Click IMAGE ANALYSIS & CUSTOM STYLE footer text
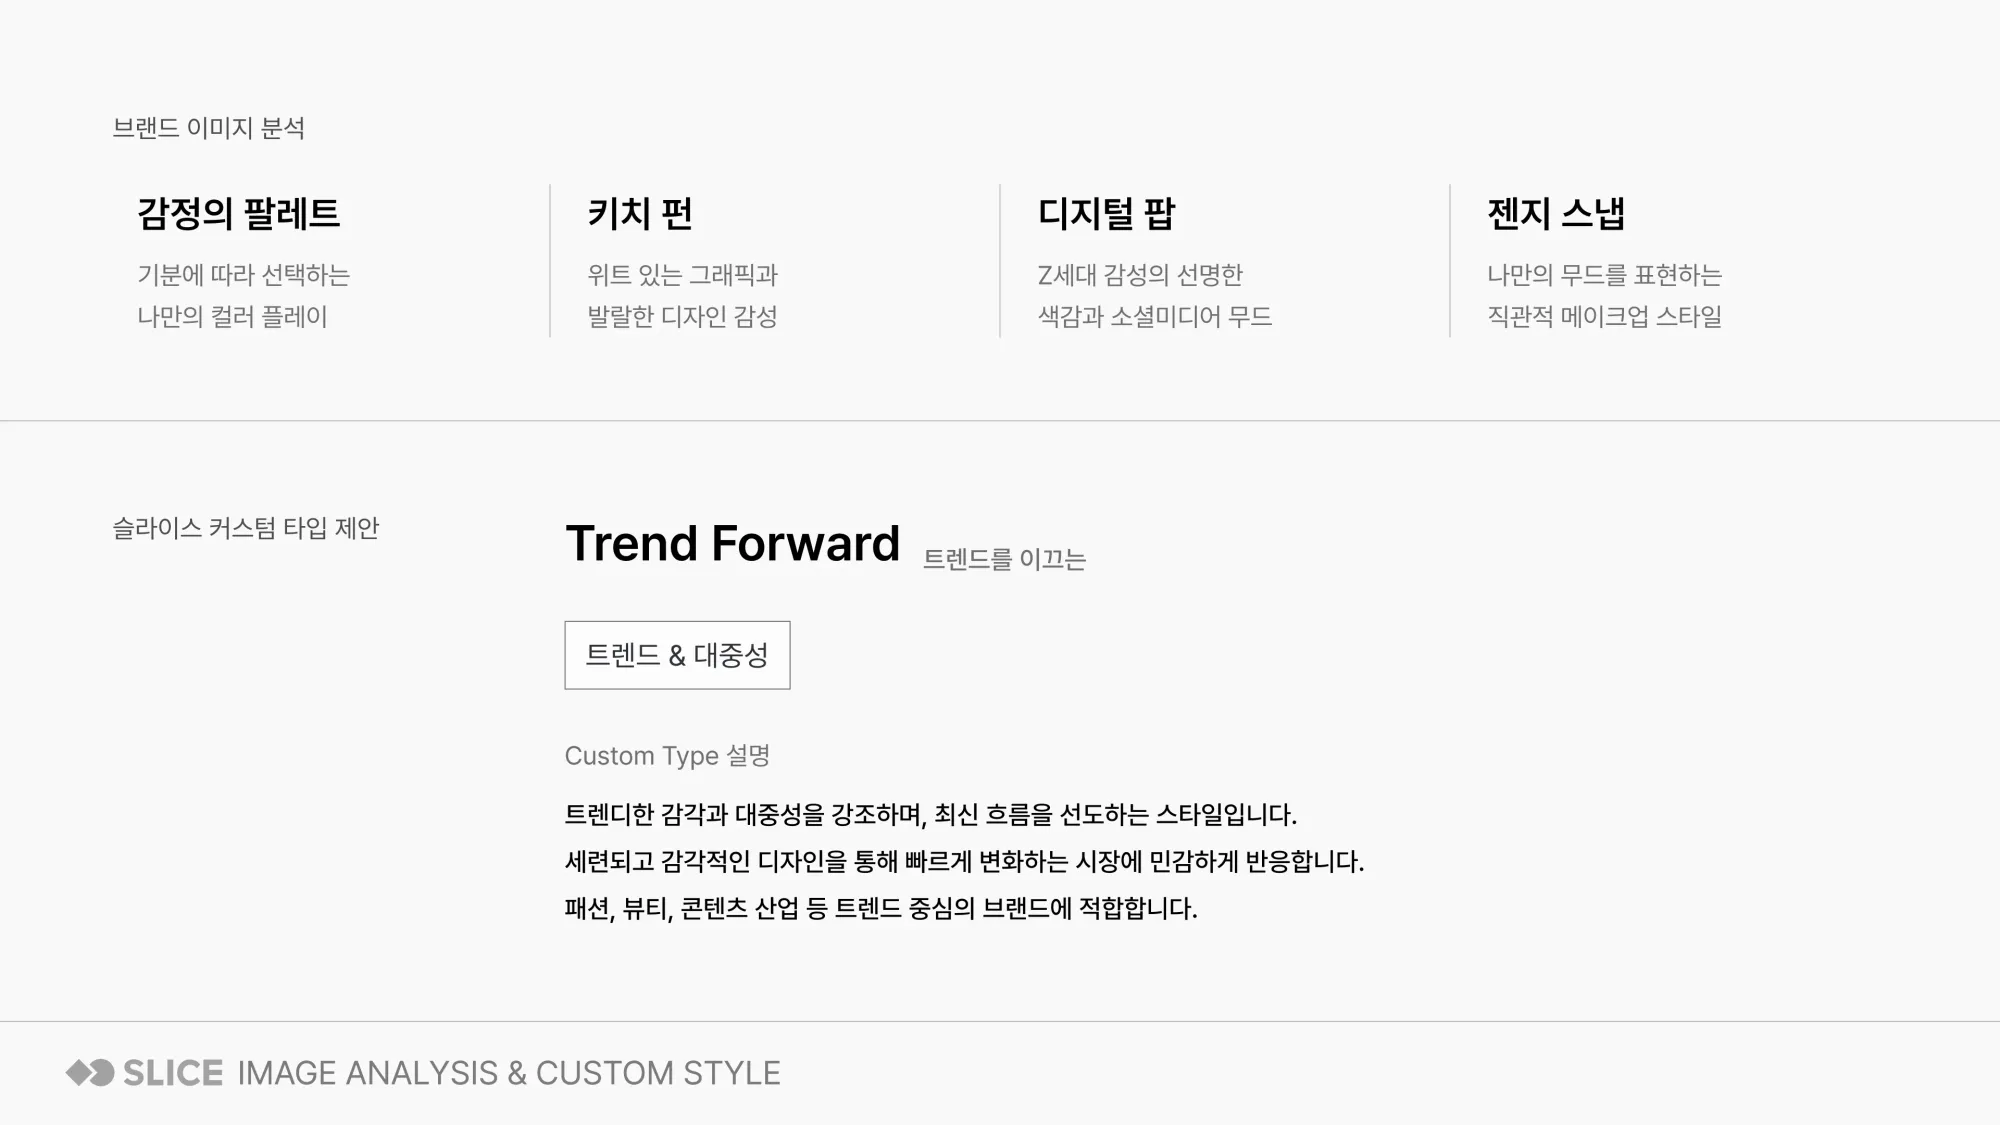2000x1125 pixels. coord(509,1073)
